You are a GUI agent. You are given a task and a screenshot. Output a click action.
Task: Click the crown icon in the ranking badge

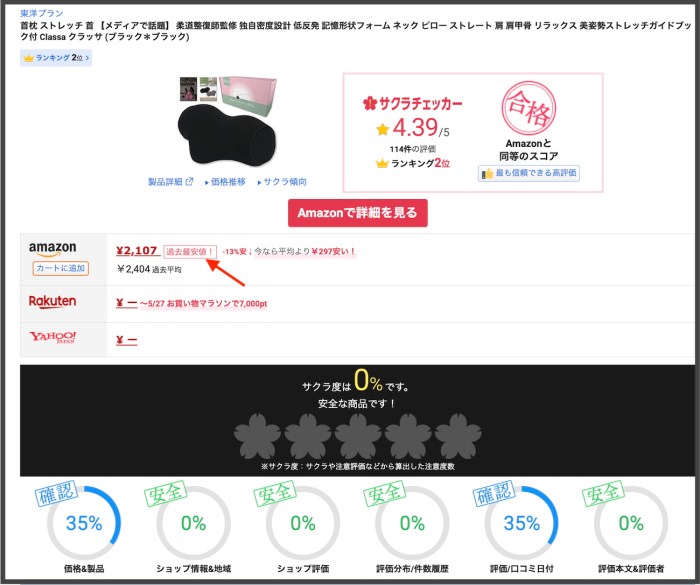tap(29, 58)
